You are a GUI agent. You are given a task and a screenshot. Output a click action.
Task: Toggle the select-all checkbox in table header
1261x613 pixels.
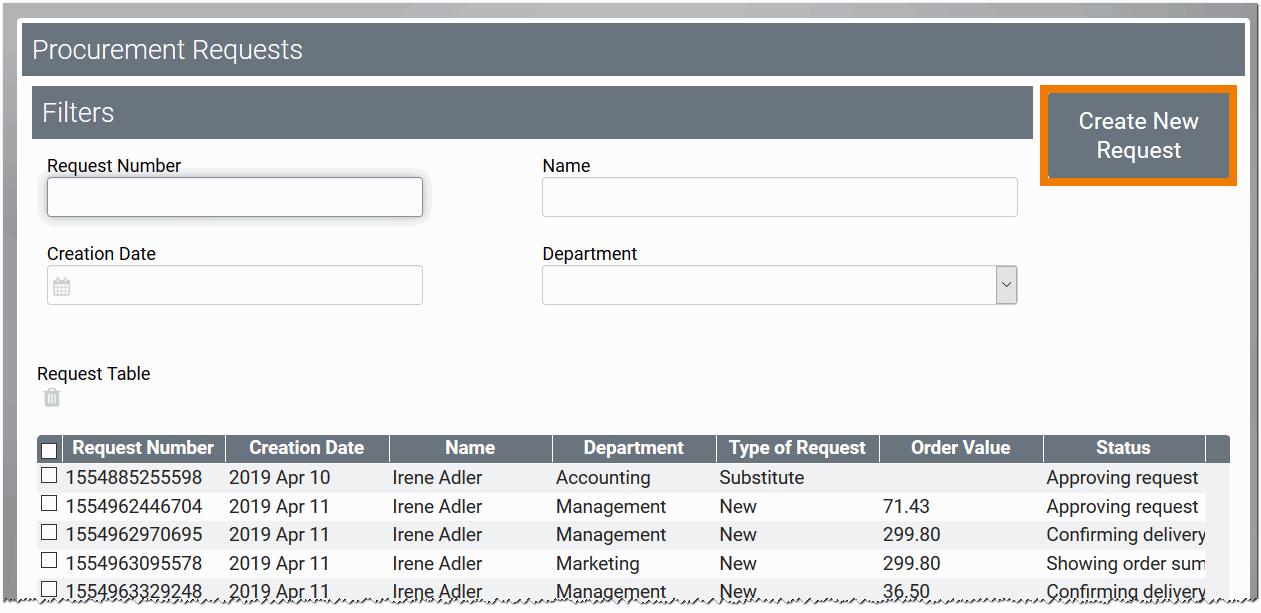pos(49,450)
